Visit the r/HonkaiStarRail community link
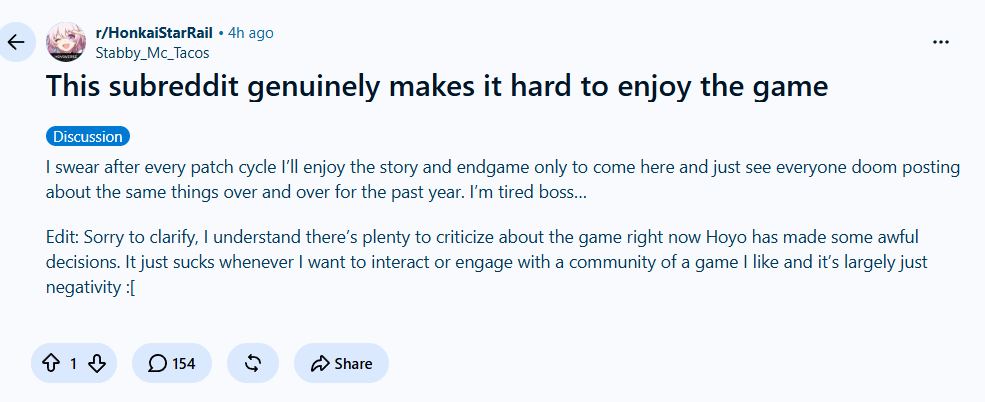985x402 pixels. coord(154,33)
